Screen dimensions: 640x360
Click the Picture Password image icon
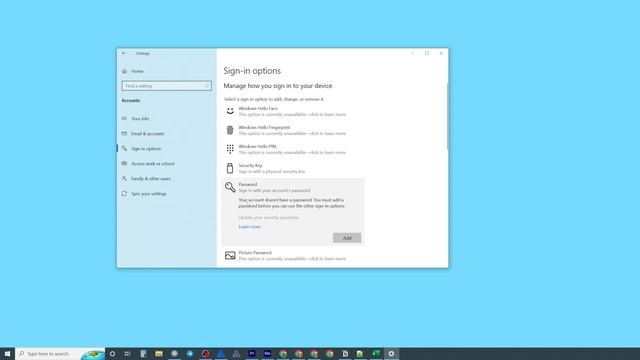[230, 256]
